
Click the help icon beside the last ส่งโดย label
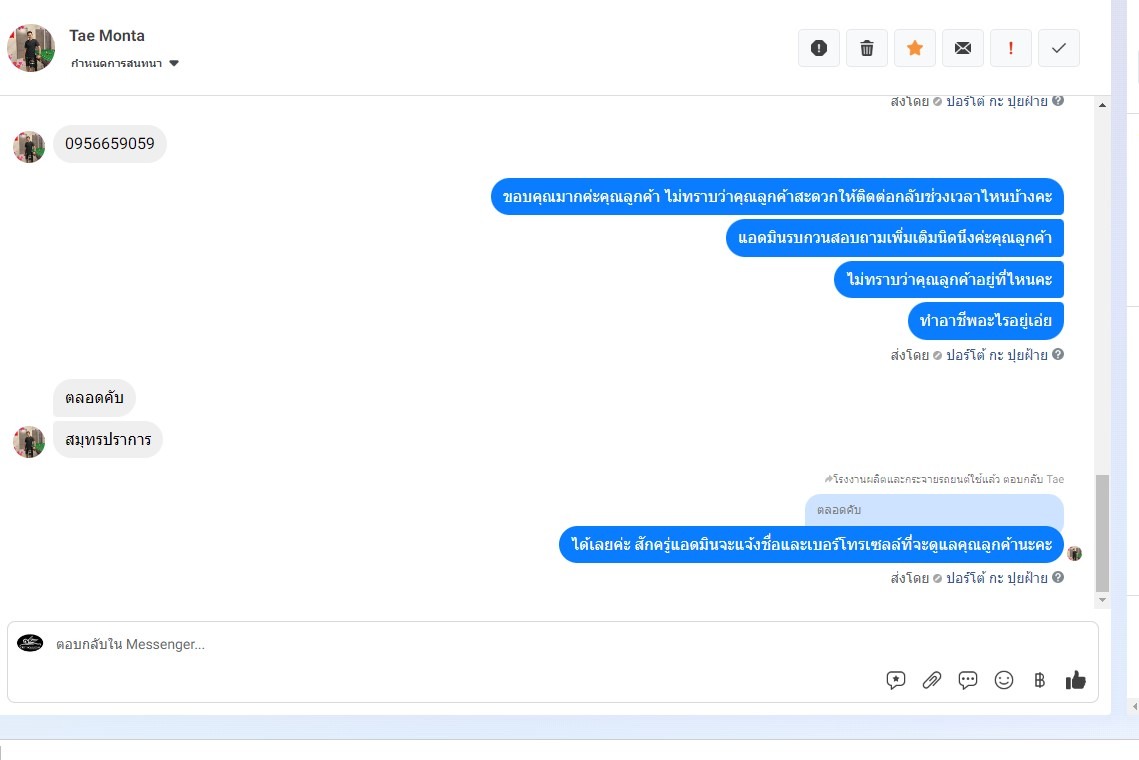tap(1058, 577)
